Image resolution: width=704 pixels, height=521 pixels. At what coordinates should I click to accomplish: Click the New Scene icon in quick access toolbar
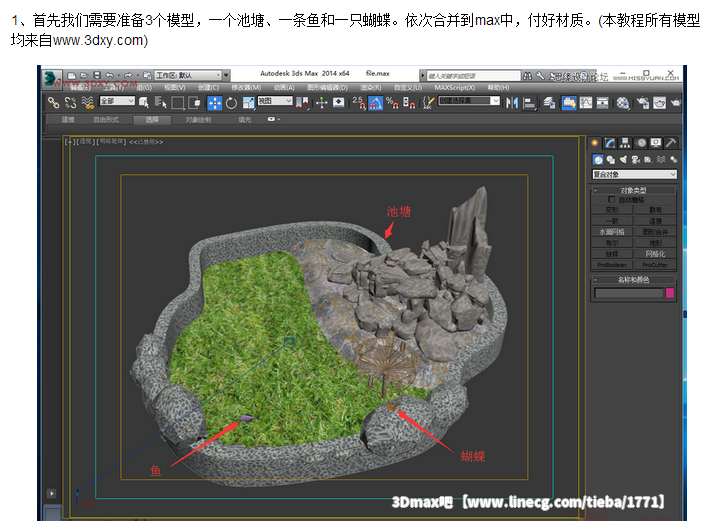(71, 75)
